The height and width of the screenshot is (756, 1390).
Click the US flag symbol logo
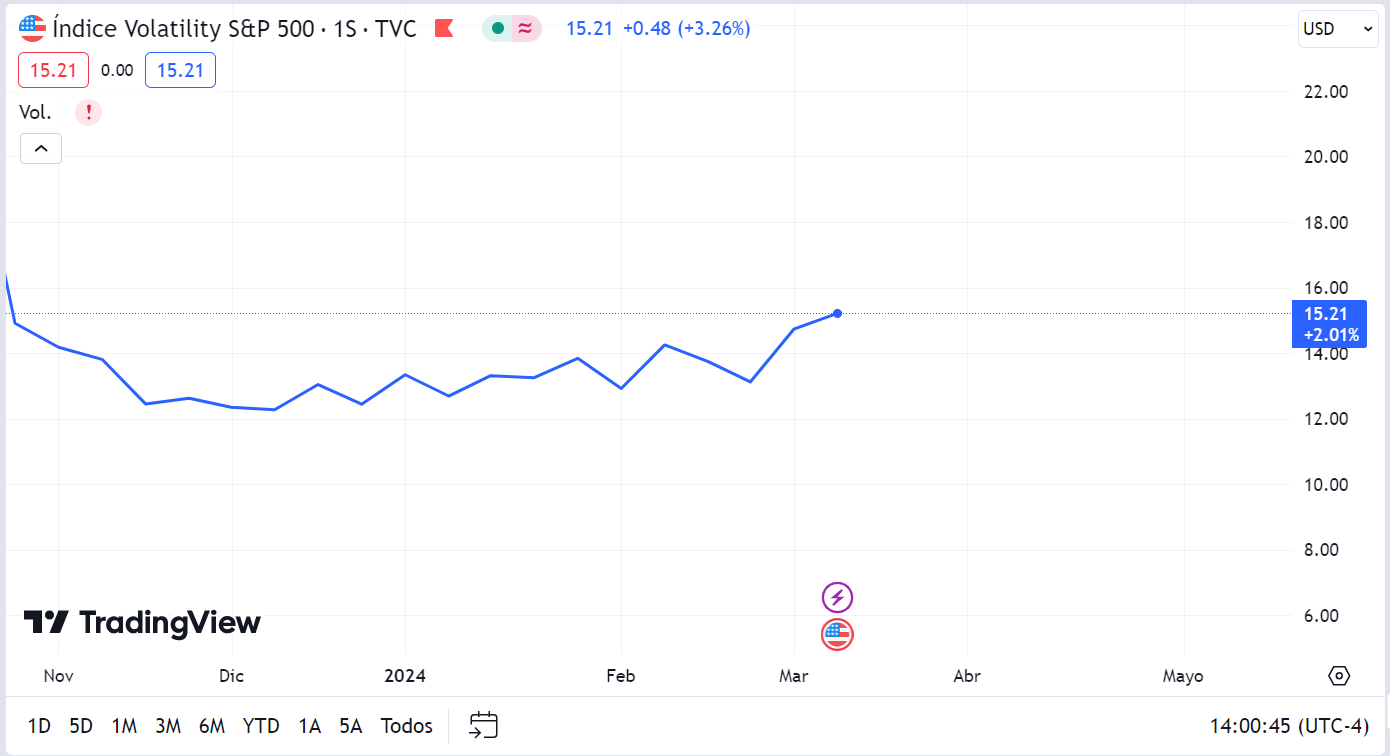[x=33, y=28]
